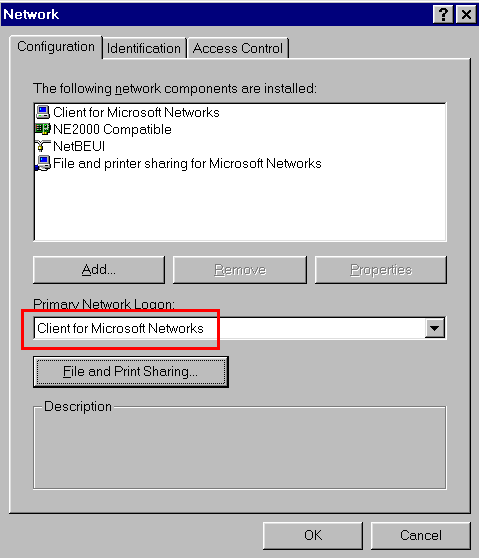Dismiss the dialog with Cancel
This screenshot has width=479, height=558.
point(421,535)
